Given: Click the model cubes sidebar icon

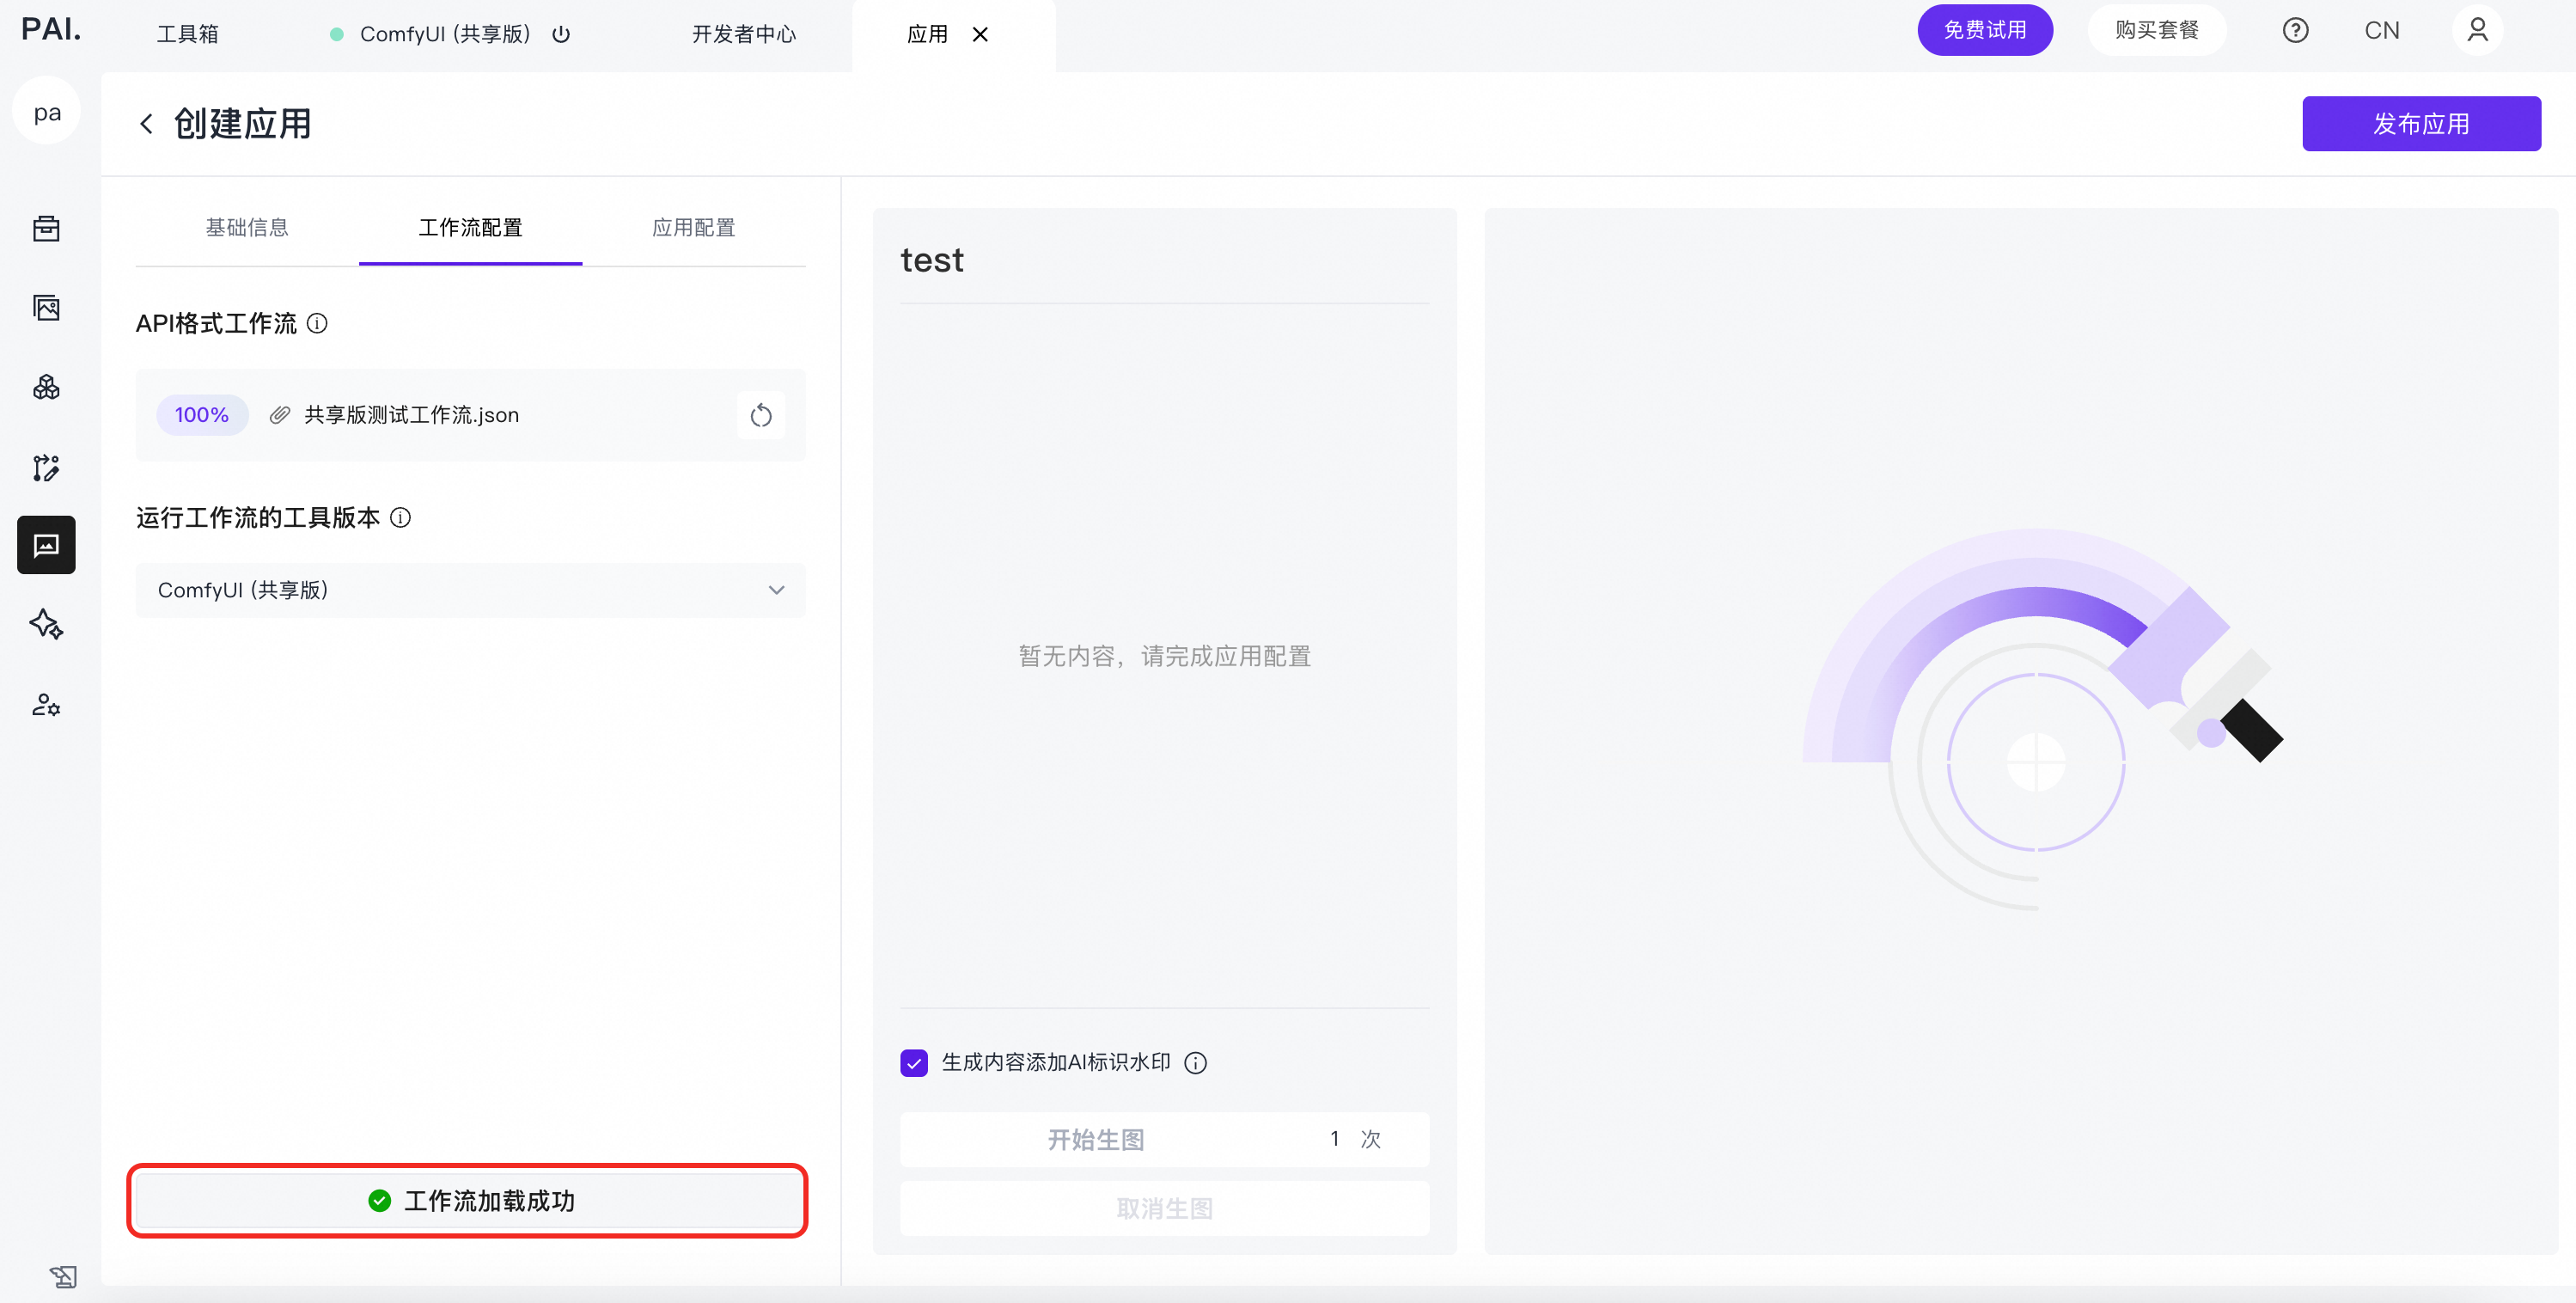Looking at the screenshot, I should (x=46, y=387).
